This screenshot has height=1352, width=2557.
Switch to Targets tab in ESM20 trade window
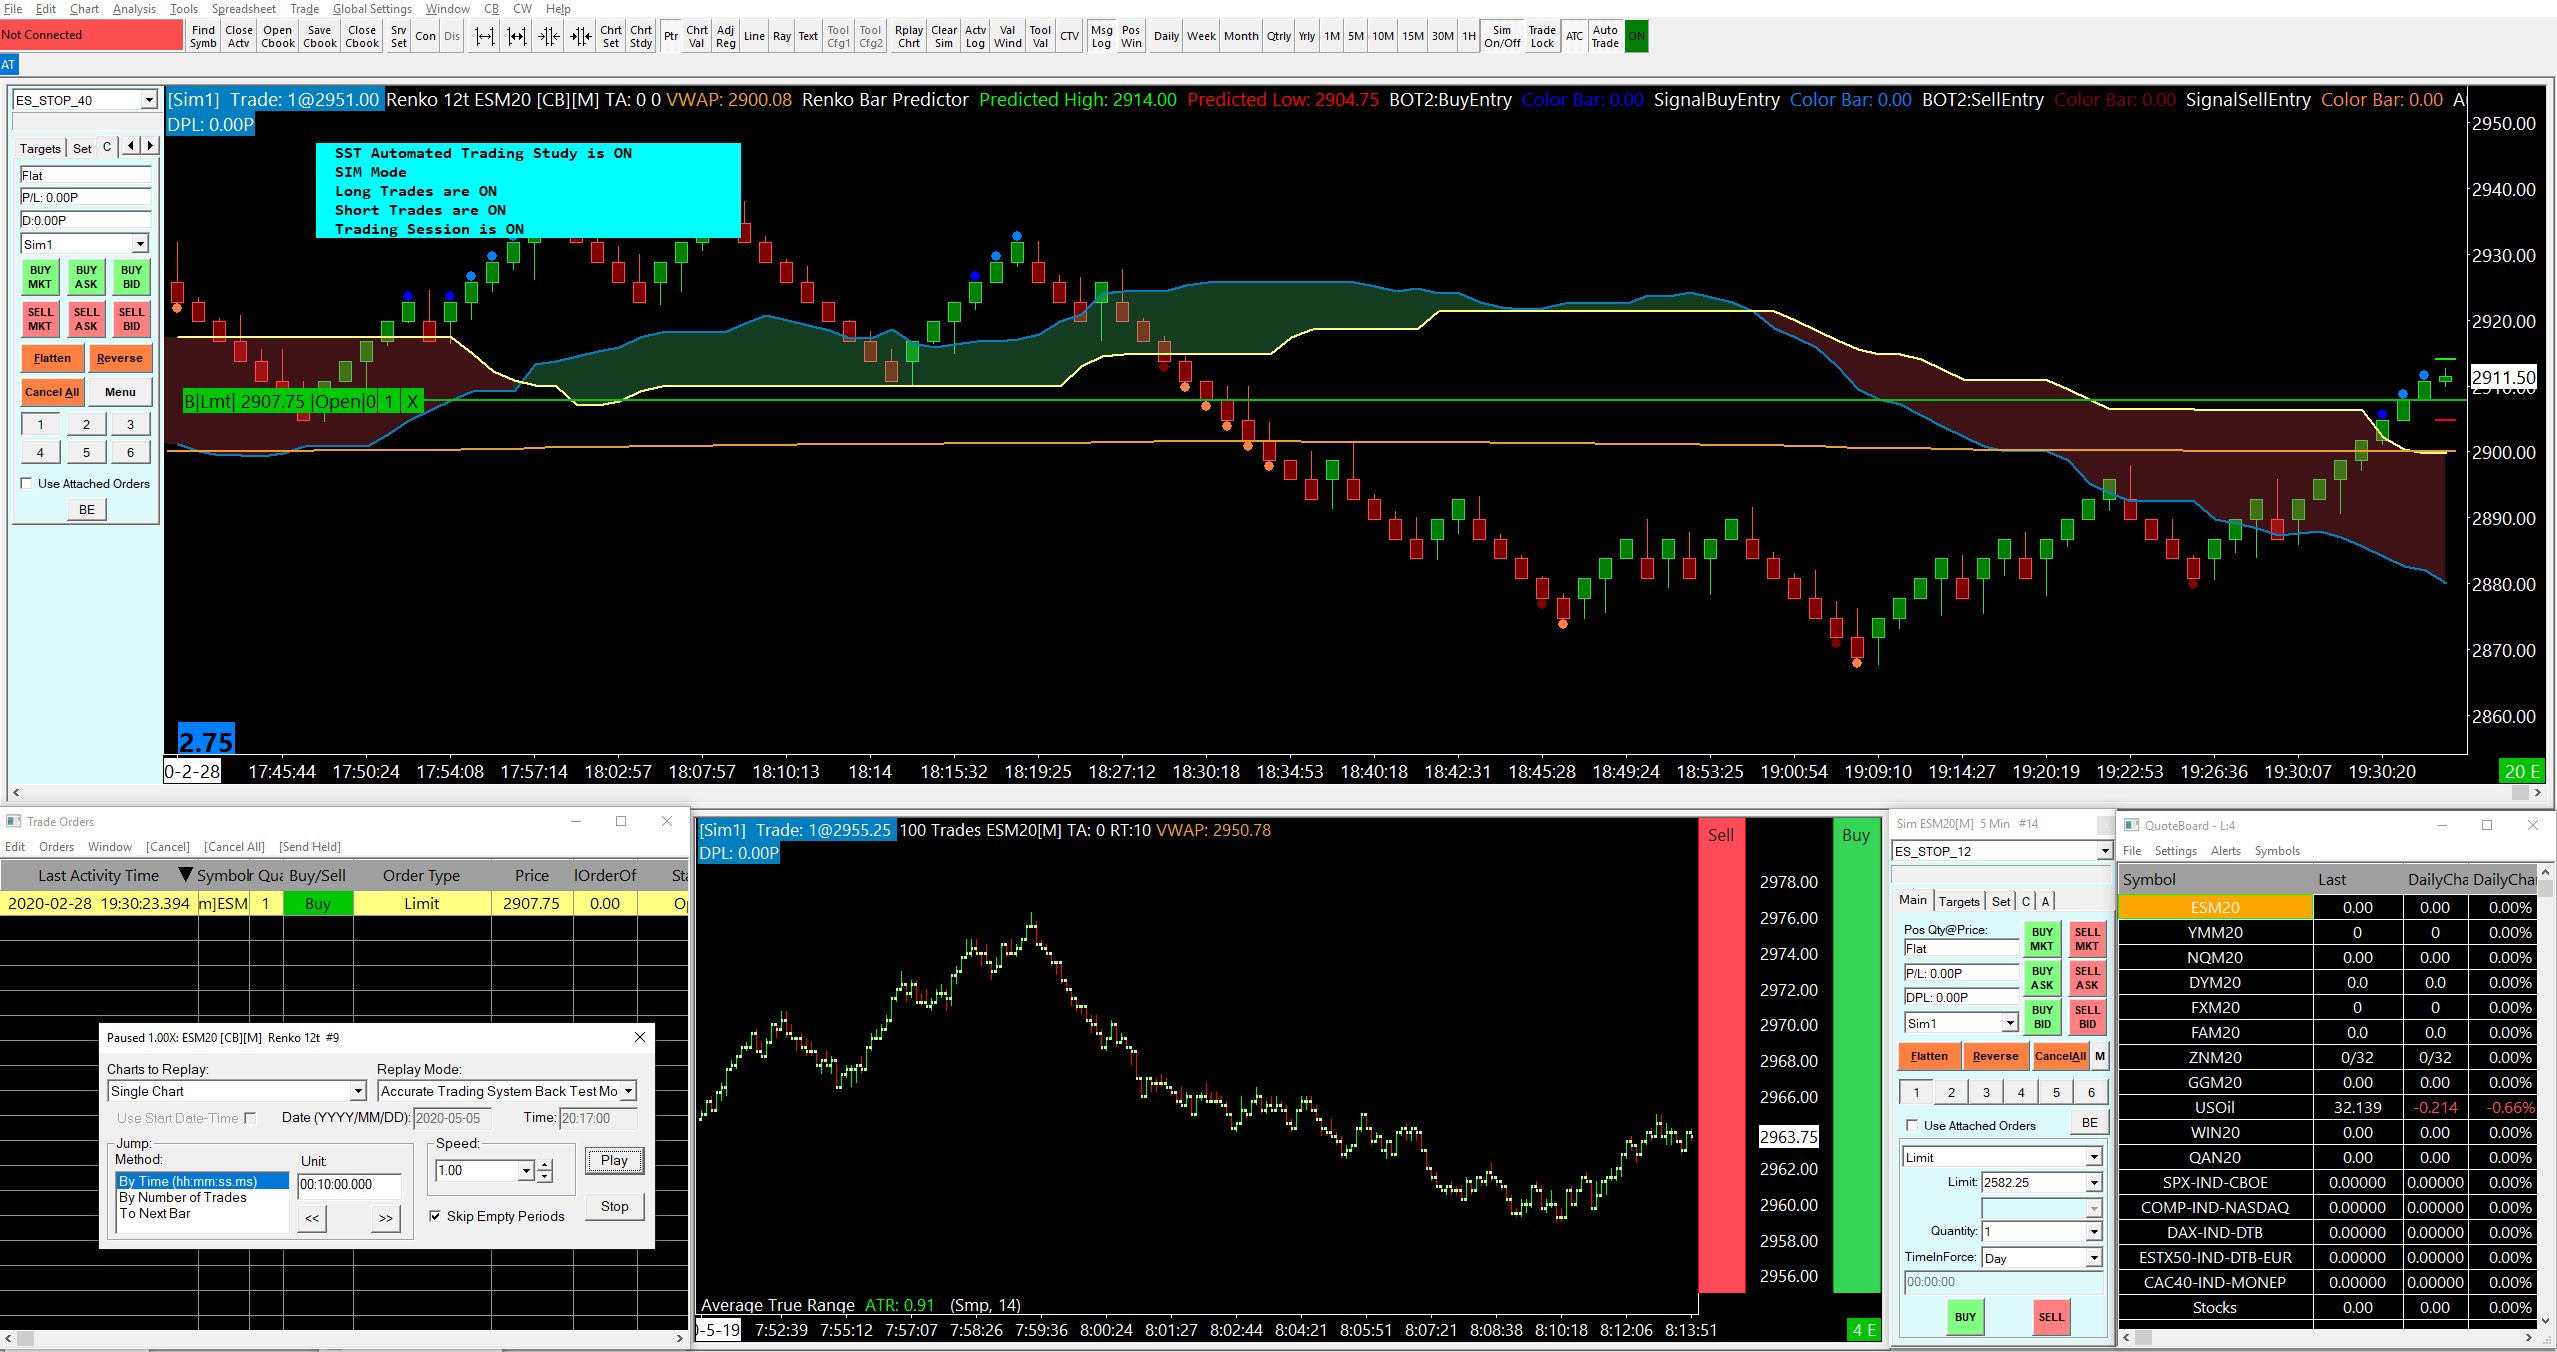click(1958, 901)
